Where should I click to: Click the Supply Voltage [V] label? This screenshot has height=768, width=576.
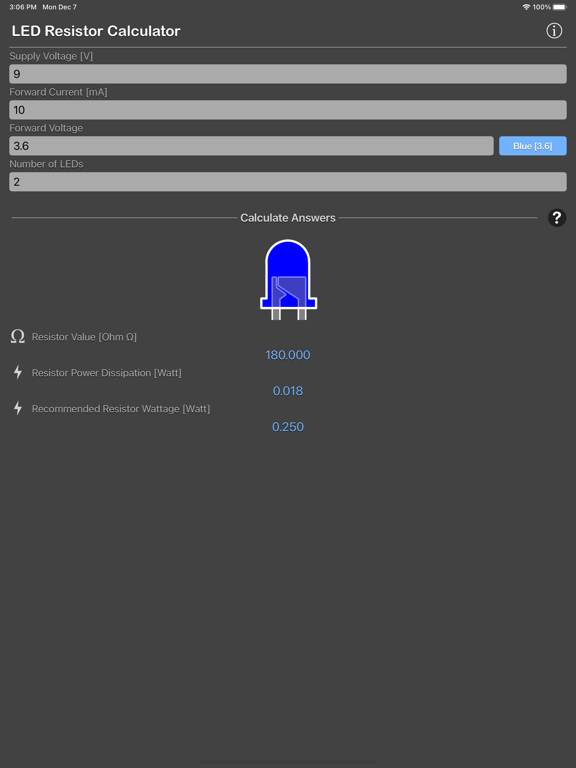pyautogui.click(x=51, y=56)
